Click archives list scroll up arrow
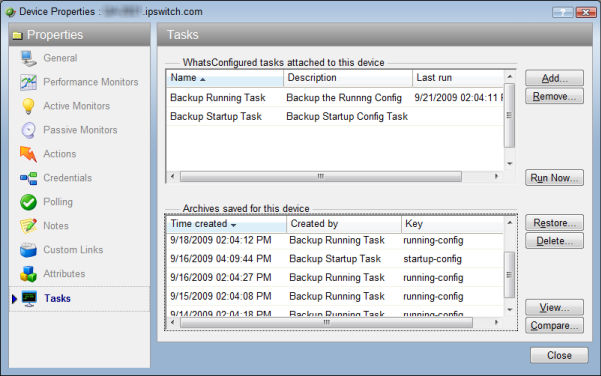The width and height of the screenshot is (601, 376). [x=509, y=223]
